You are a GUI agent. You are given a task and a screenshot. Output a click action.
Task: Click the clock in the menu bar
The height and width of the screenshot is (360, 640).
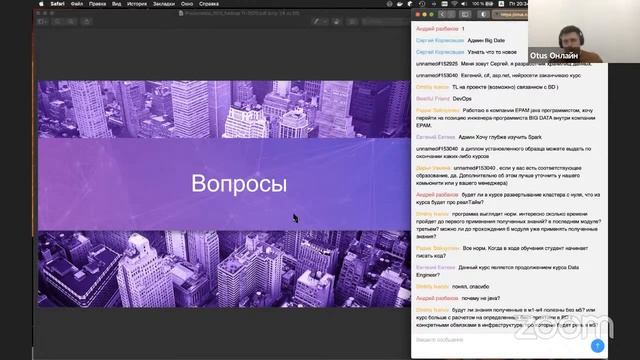pos(518,4)
